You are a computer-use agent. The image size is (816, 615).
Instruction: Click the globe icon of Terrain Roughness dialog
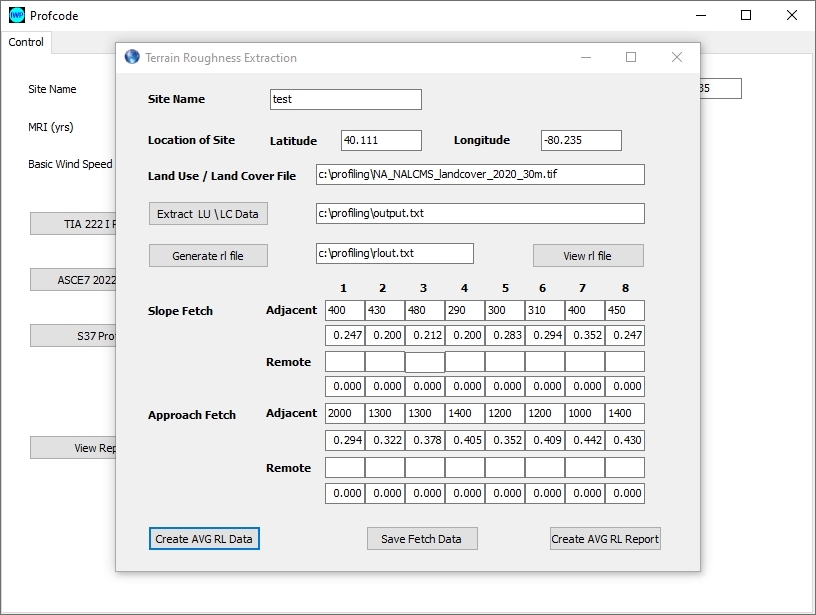132,57
